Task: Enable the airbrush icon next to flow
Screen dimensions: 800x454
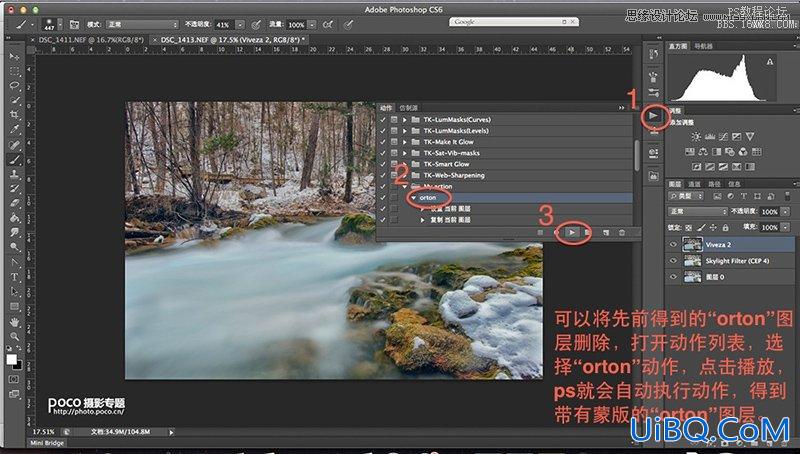Action: pos(328,24)
